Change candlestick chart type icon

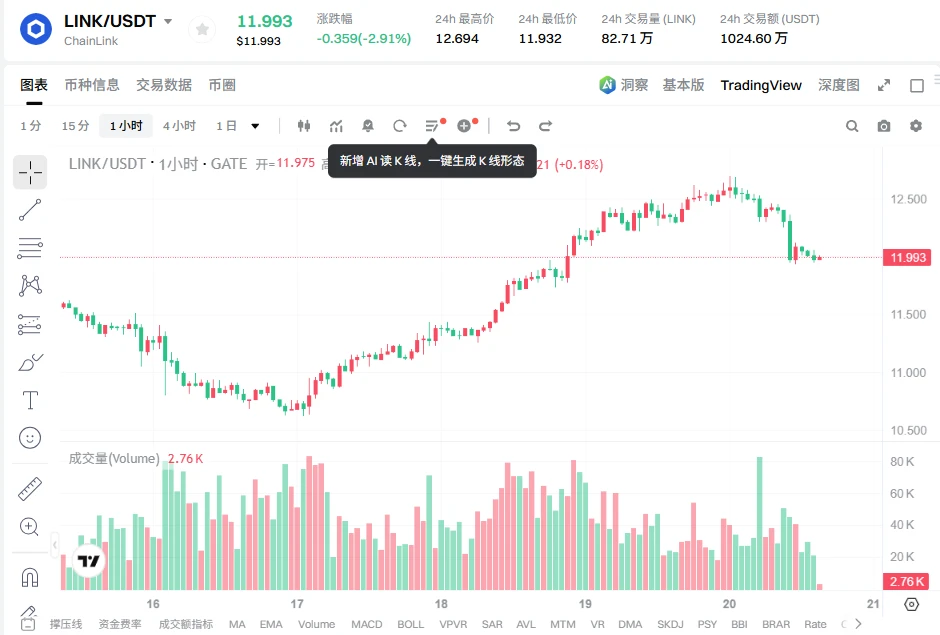304,126
